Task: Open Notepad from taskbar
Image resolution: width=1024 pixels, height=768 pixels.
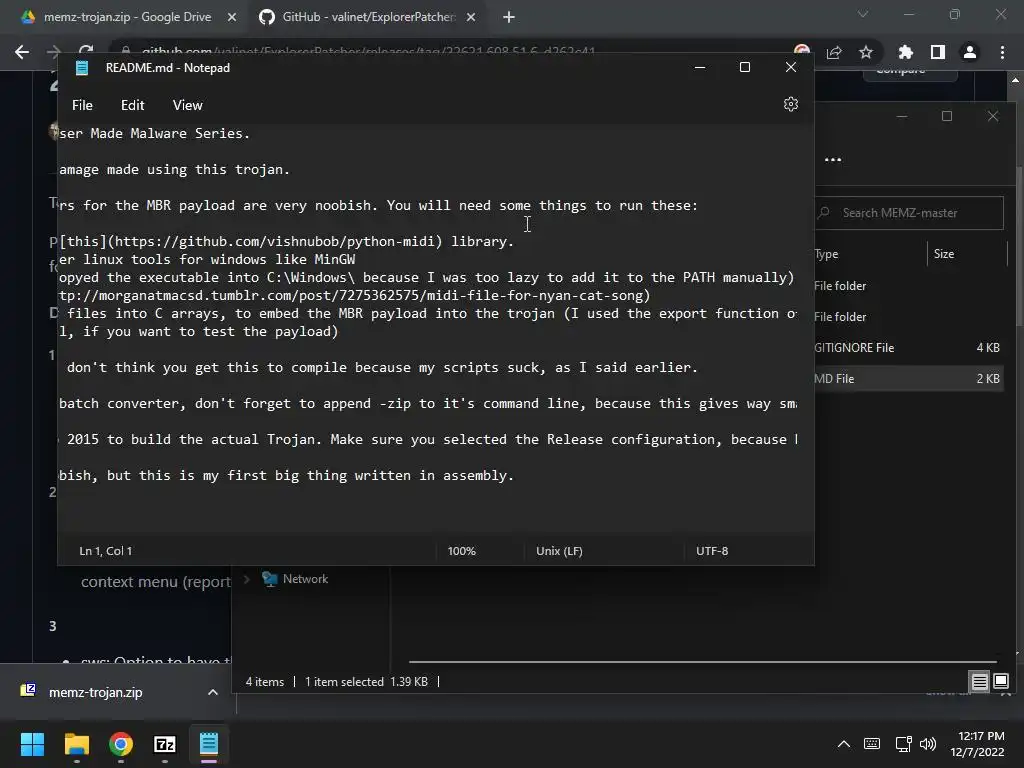Action: pyautogui.click(x=209, y=744)
